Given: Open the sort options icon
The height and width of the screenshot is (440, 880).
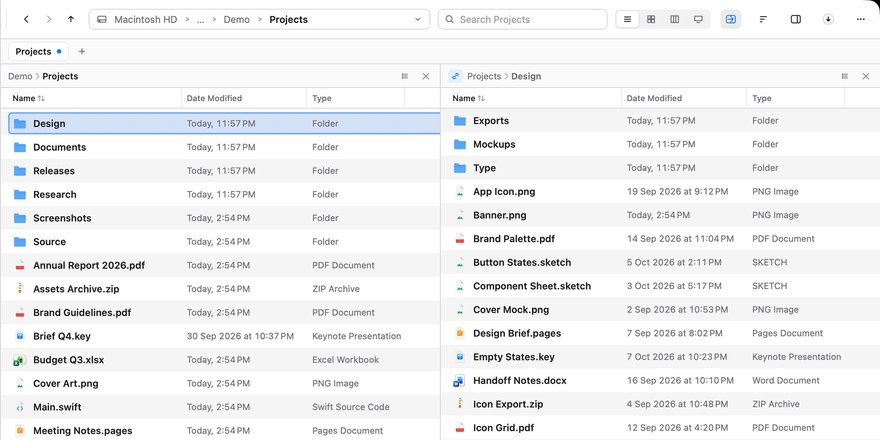Looking at the screenshot, I should tap(763, 19).
